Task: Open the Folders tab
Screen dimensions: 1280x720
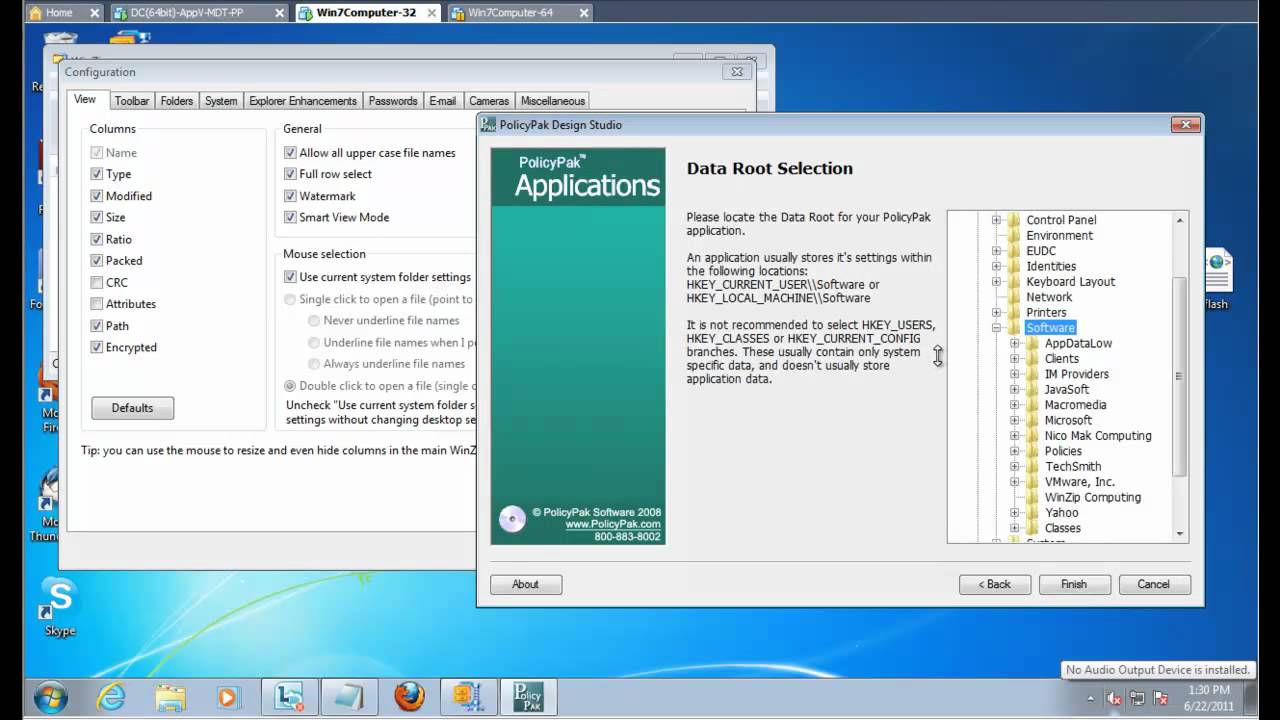Action: tap(177, 101)
